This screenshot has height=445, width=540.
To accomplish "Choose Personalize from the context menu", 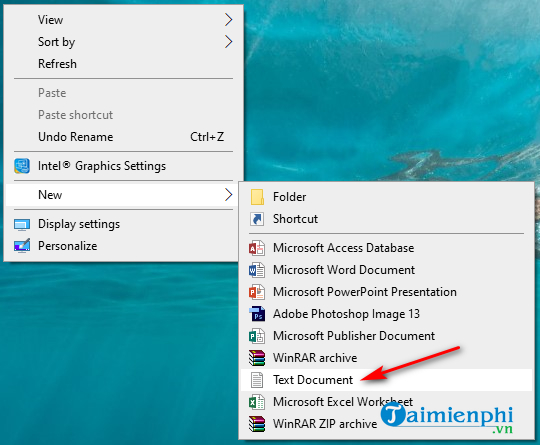I will click(123, 246).
